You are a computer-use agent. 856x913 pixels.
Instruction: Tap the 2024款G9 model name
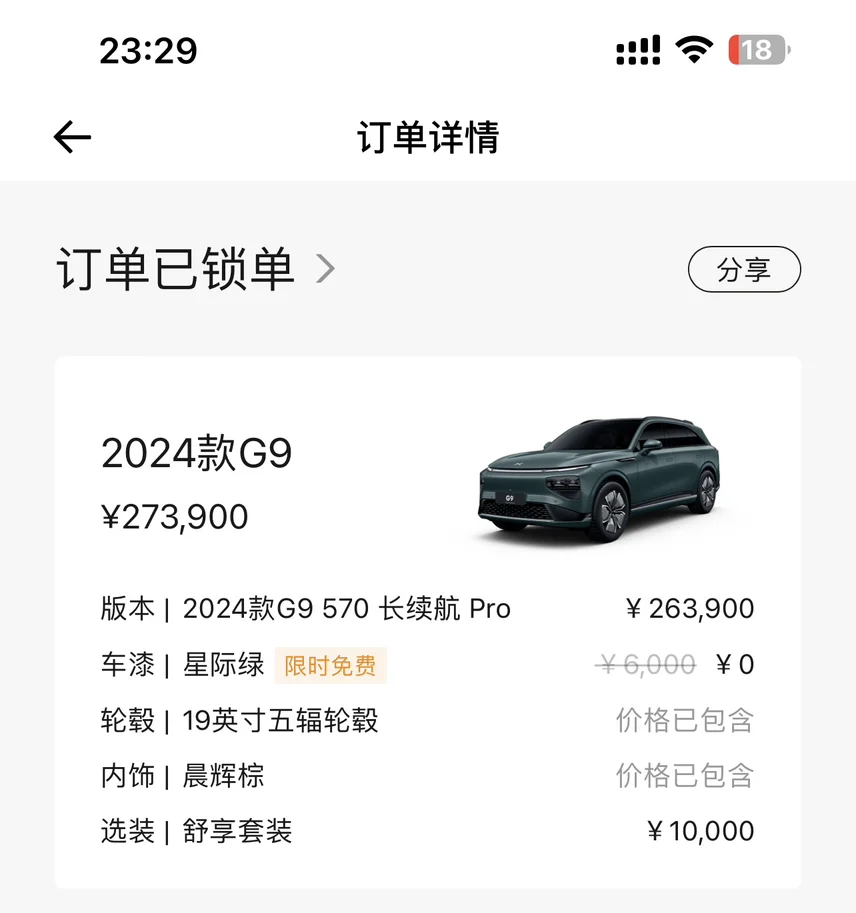tap(197, 454)
